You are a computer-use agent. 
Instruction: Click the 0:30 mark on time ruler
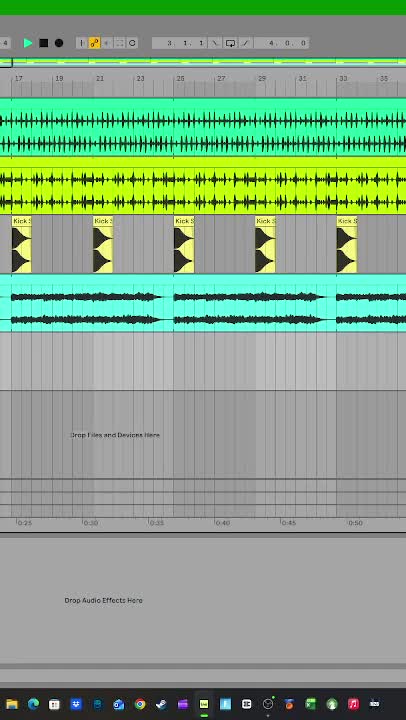point(90,523)
